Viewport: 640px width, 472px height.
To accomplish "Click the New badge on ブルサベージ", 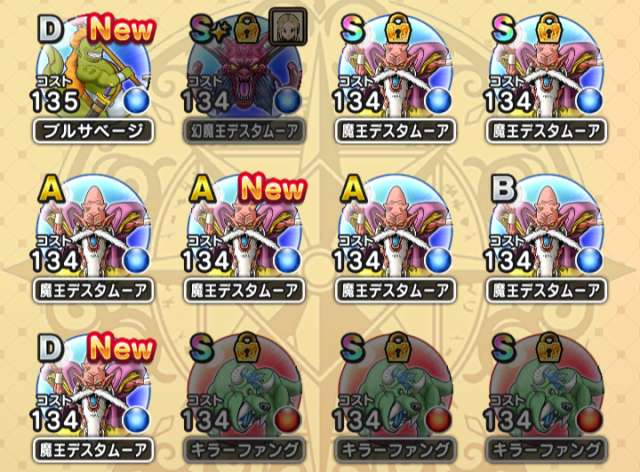I will (122, 29).
